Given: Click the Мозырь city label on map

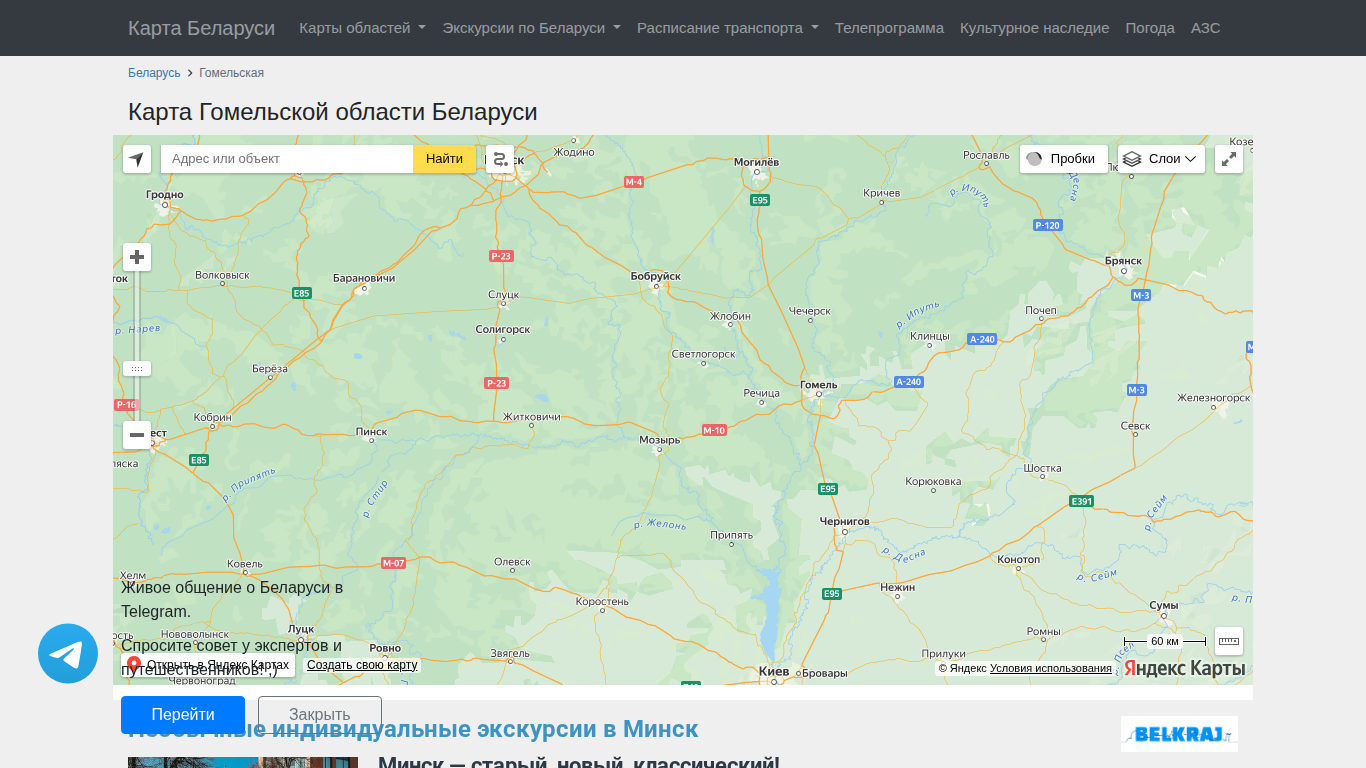Looking at the screenshot, I should coord(660,440).
